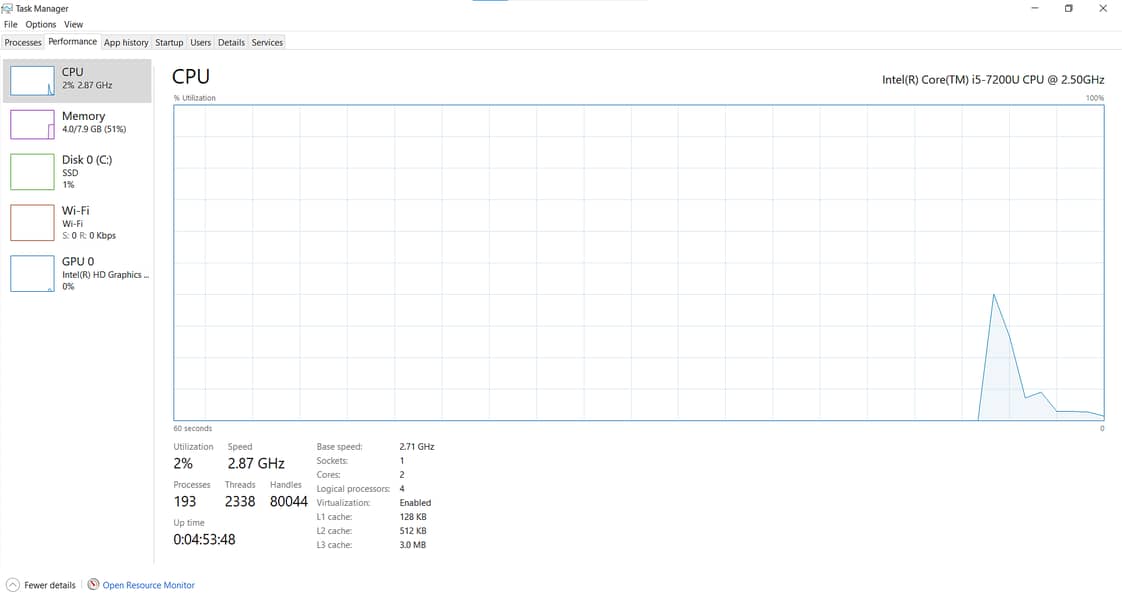
Task: Open Resource Monitor link
Action: [x=148, y=585]
